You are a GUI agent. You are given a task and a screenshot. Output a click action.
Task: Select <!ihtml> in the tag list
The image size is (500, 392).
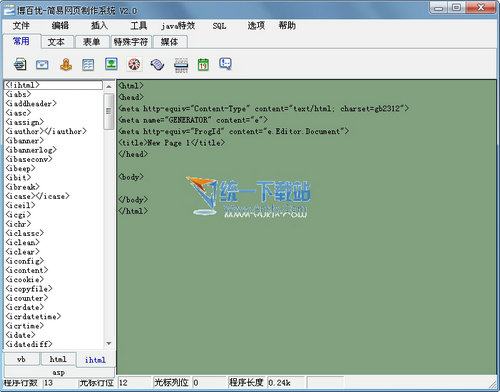pyautogui.click(x=53, y=85)
